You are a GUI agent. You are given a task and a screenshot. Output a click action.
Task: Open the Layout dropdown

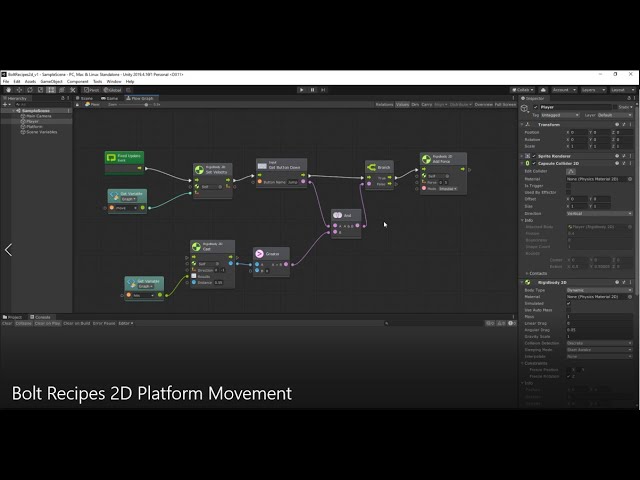(x=622, y=90)
